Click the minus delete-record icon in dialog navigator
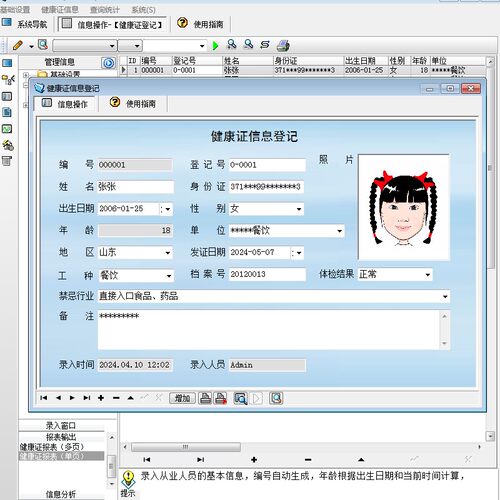500x500 pixels. tap(116, 398)
